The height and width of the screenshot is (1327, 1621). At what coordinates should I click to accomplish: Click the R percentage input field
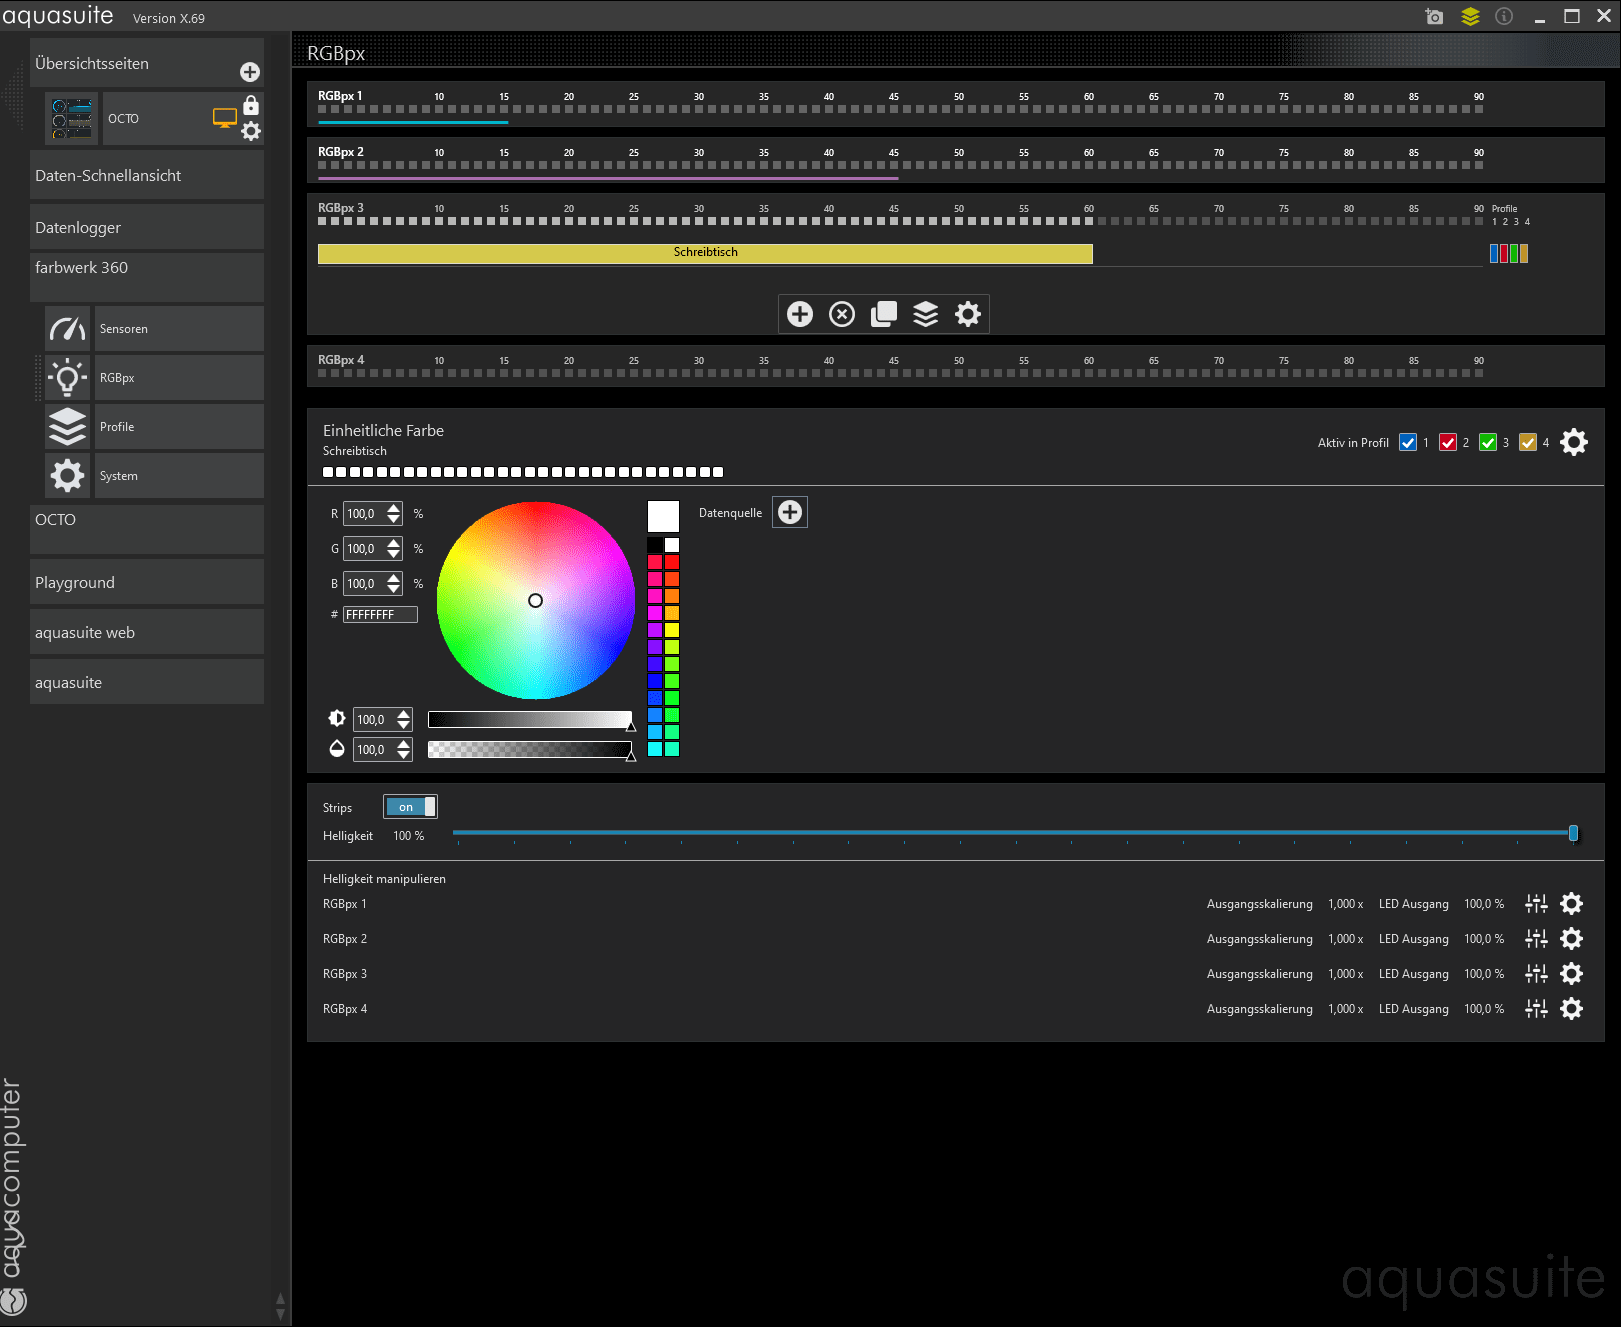point(364,514)
